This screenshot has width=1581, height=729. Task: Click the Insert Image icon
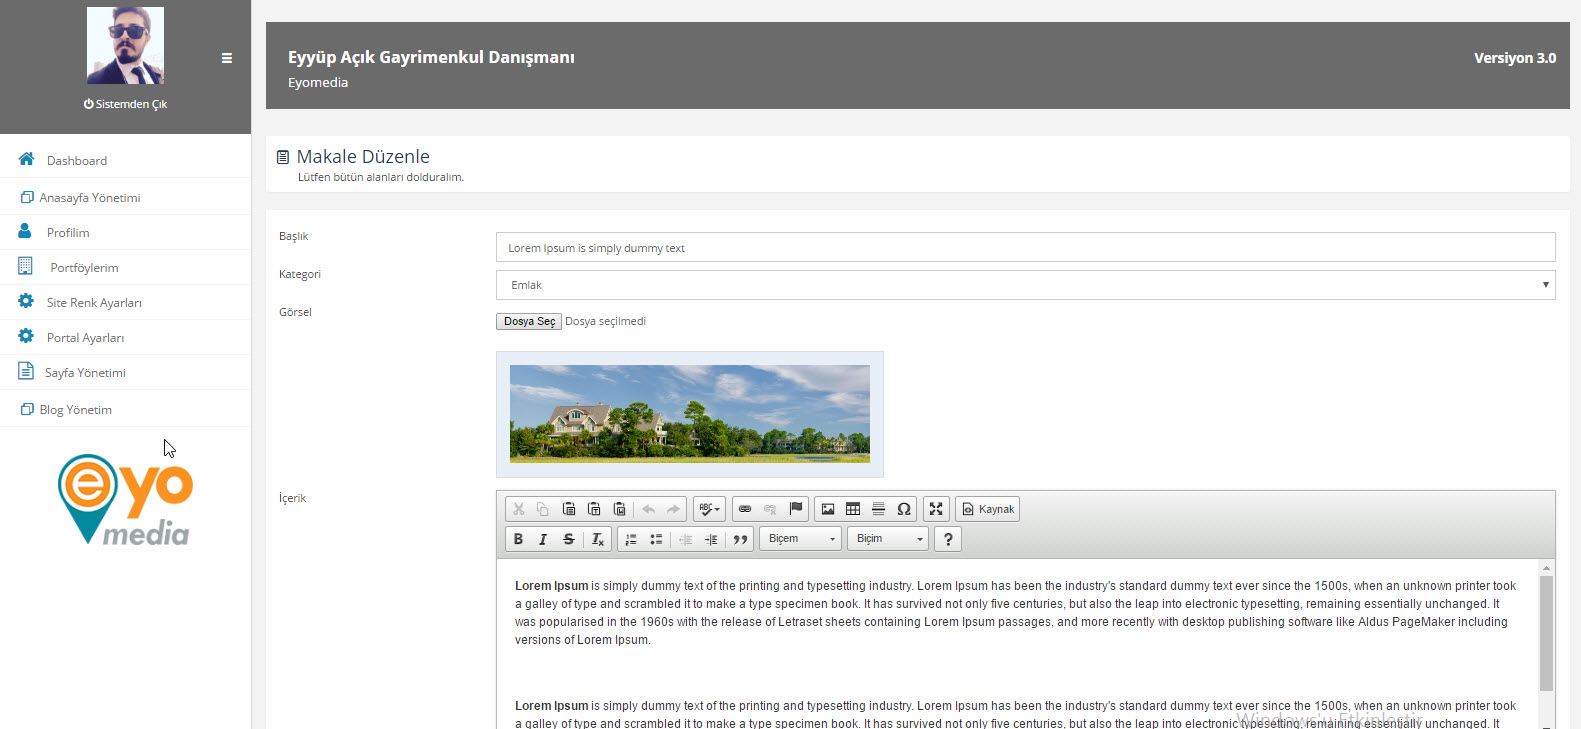(828, 509)
